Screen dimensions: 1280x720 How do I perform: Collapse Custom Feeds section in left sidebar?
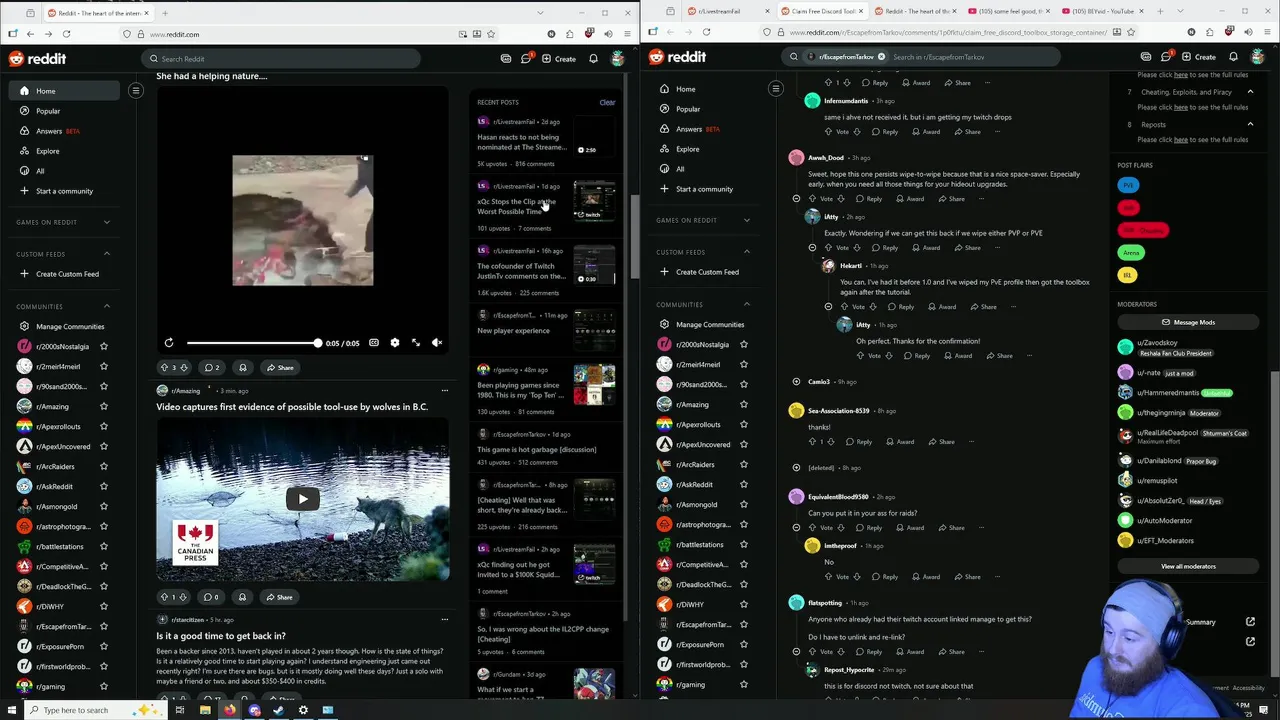point(107,254)
